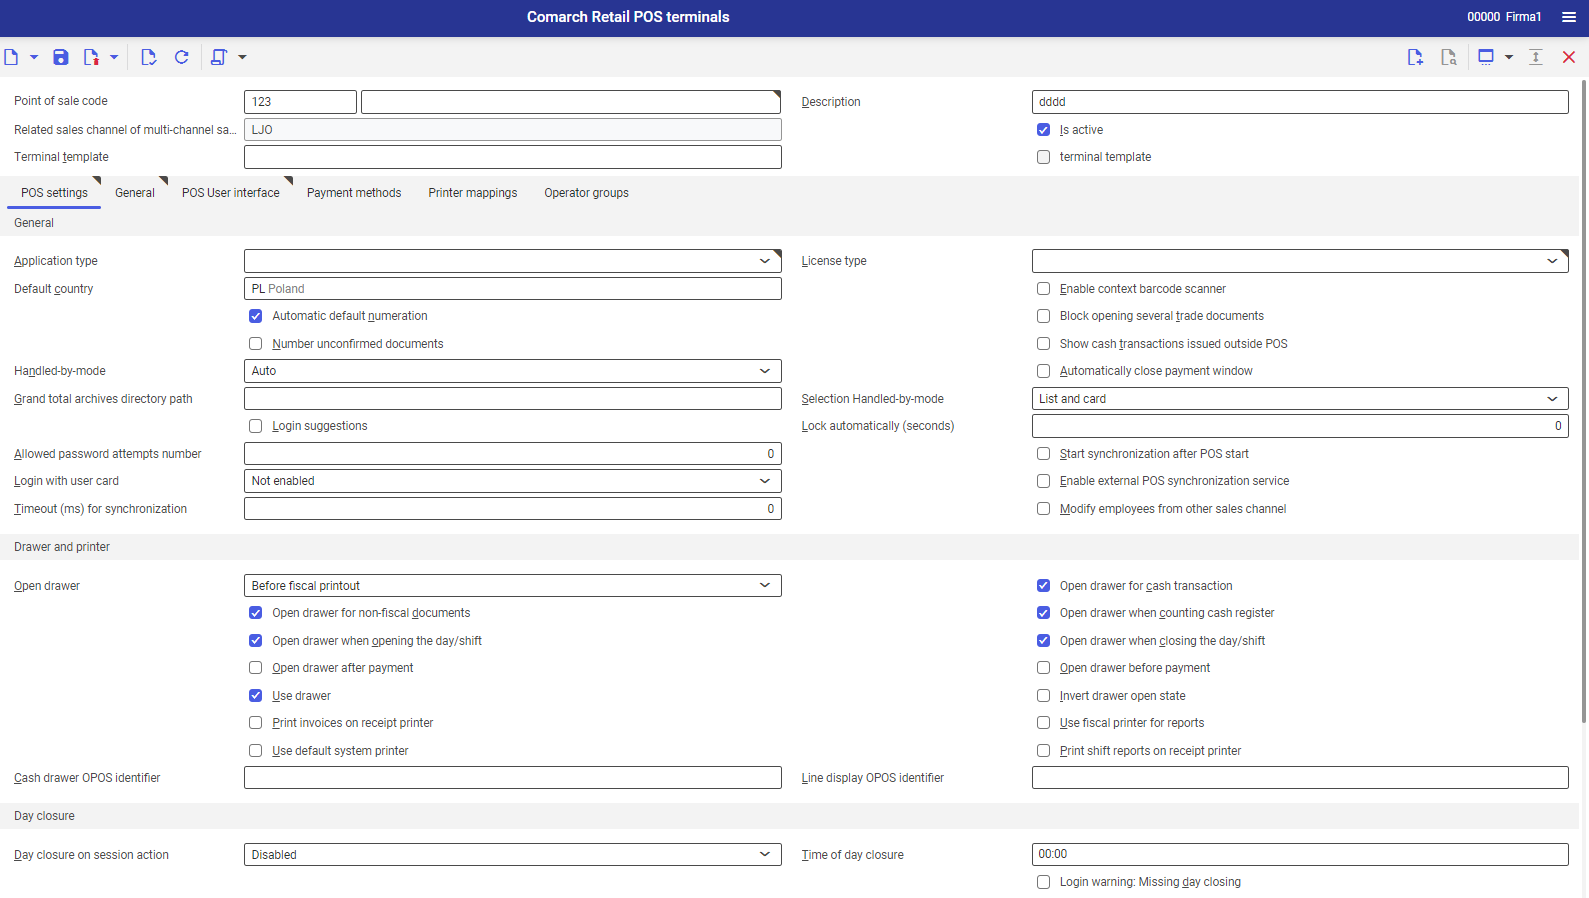
Task: Click the Drawer and printer section header
Action: click(790, 547)
